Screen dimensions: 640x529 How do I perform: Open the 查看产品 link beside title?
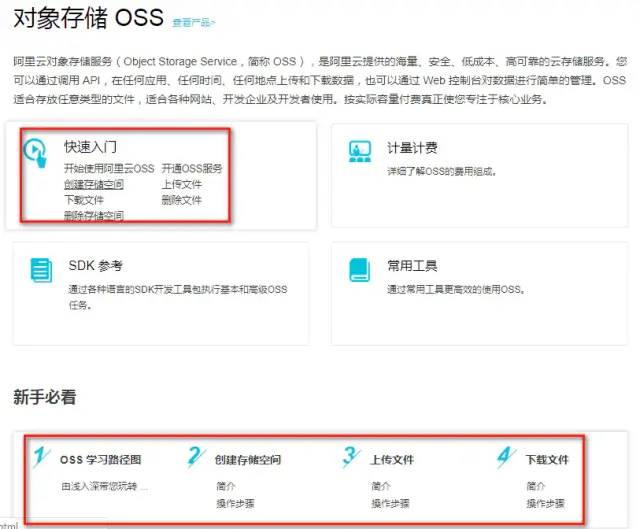pyautogui.click(x=193, y=22)
